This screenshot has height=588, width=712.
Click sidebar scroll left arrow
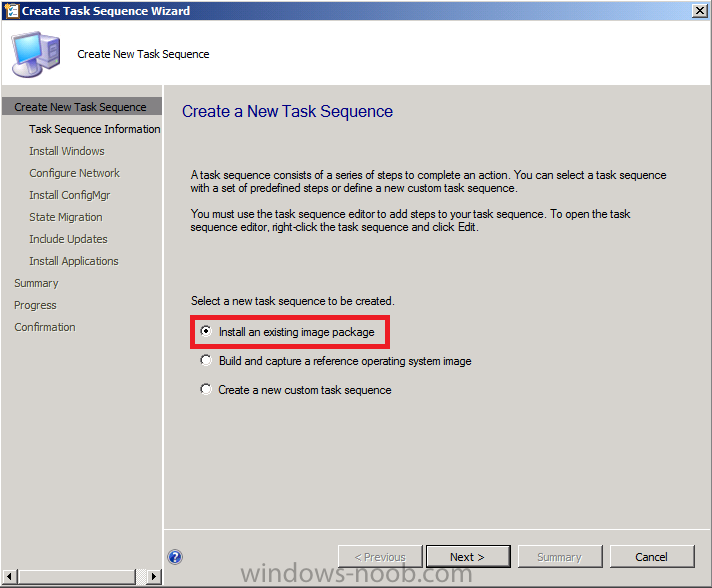10,577
